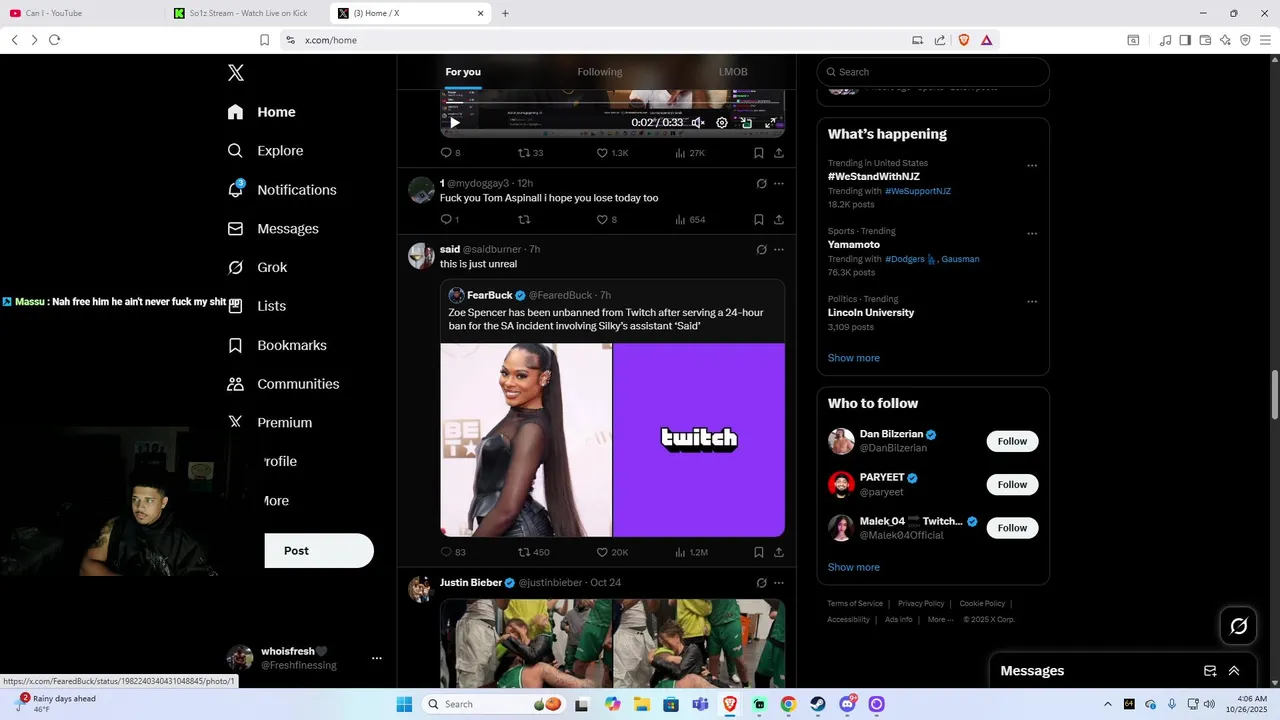Reply to the mydoggay3 post

click(450, 220)
